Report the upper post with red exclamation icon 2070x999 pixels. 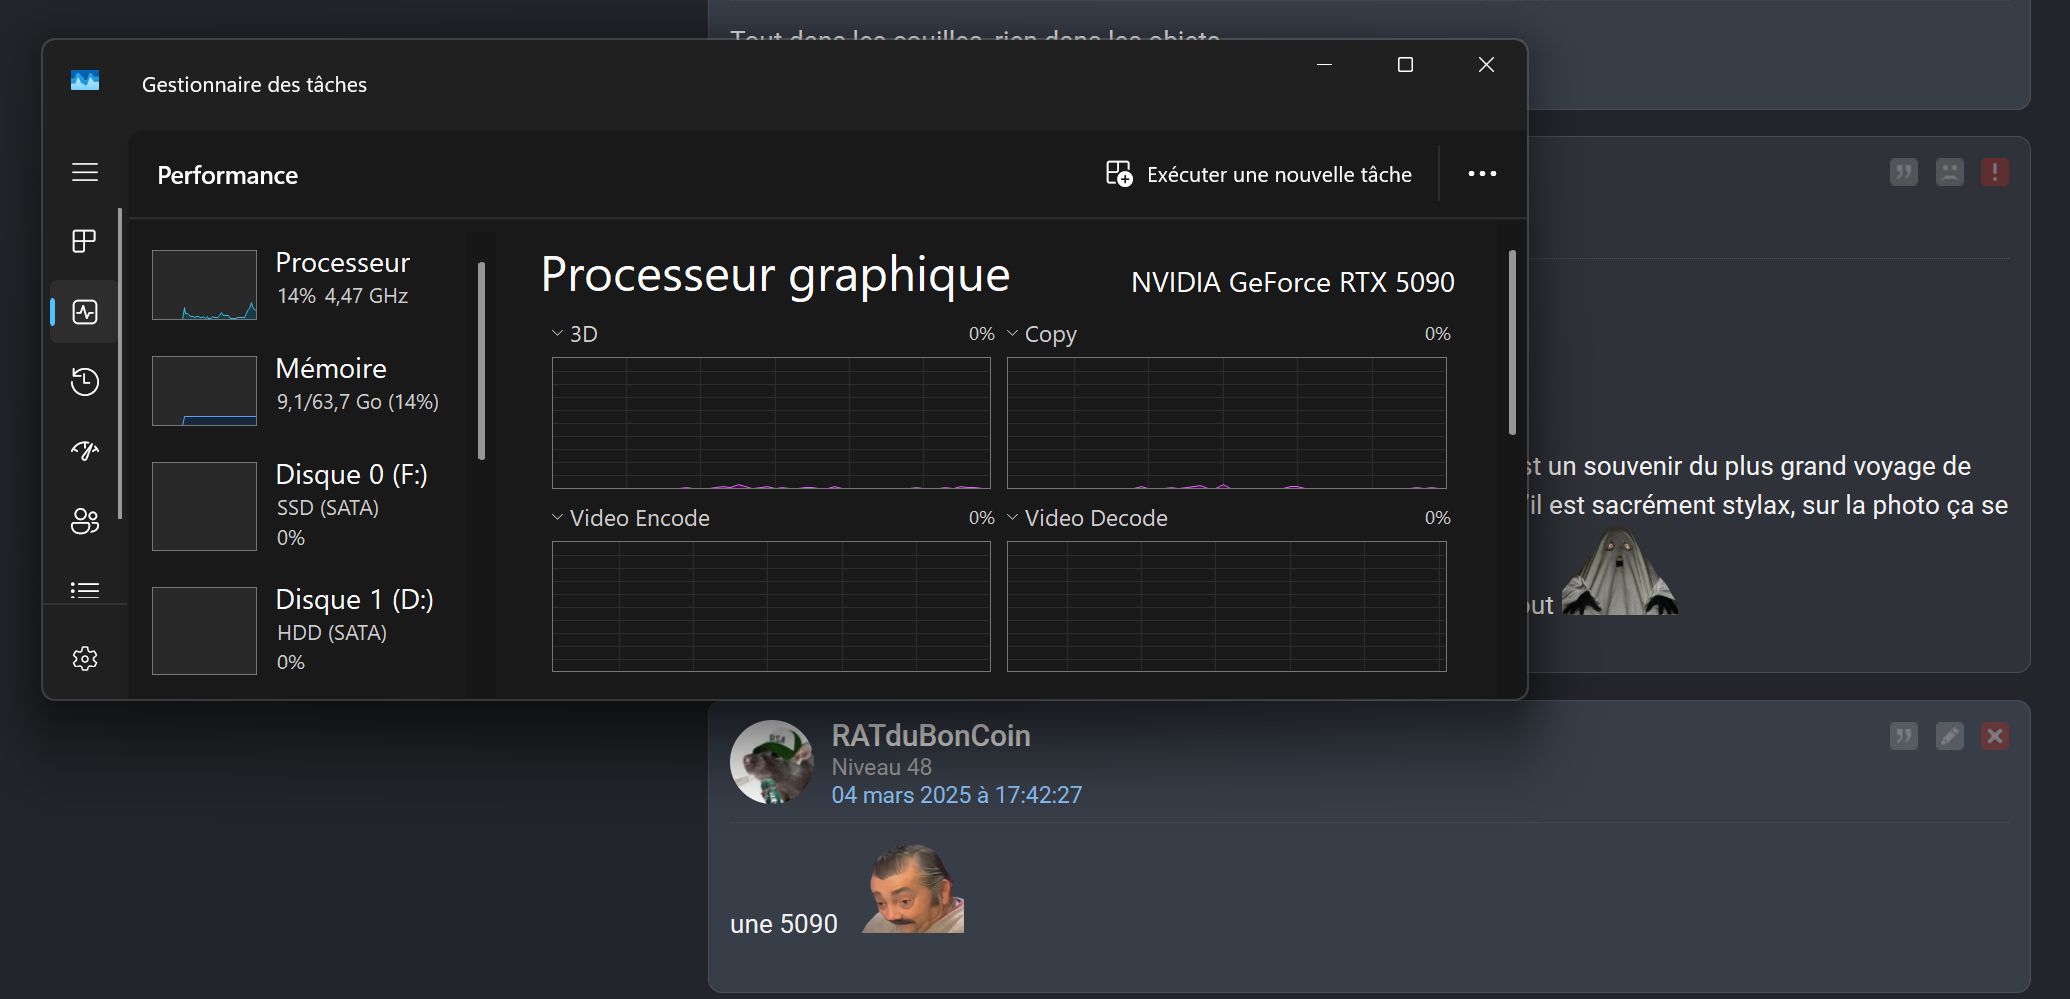coord(1995,172)
